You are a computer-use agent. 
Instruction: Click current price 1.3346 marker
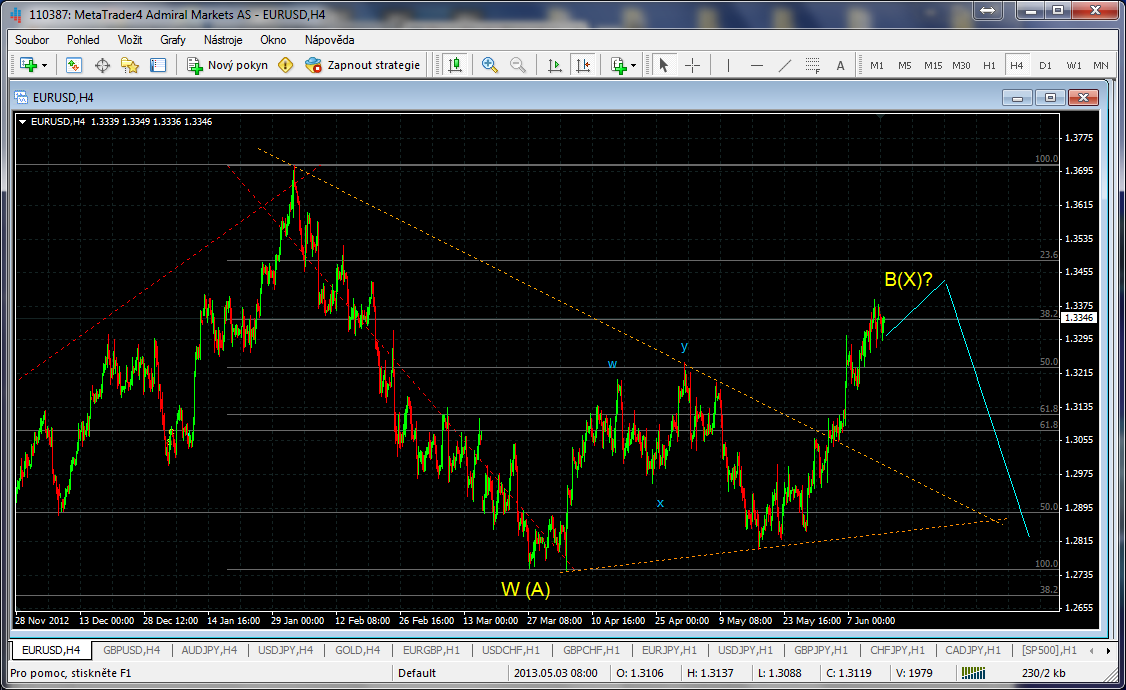pyautogui.click(x=1079, y=317)
